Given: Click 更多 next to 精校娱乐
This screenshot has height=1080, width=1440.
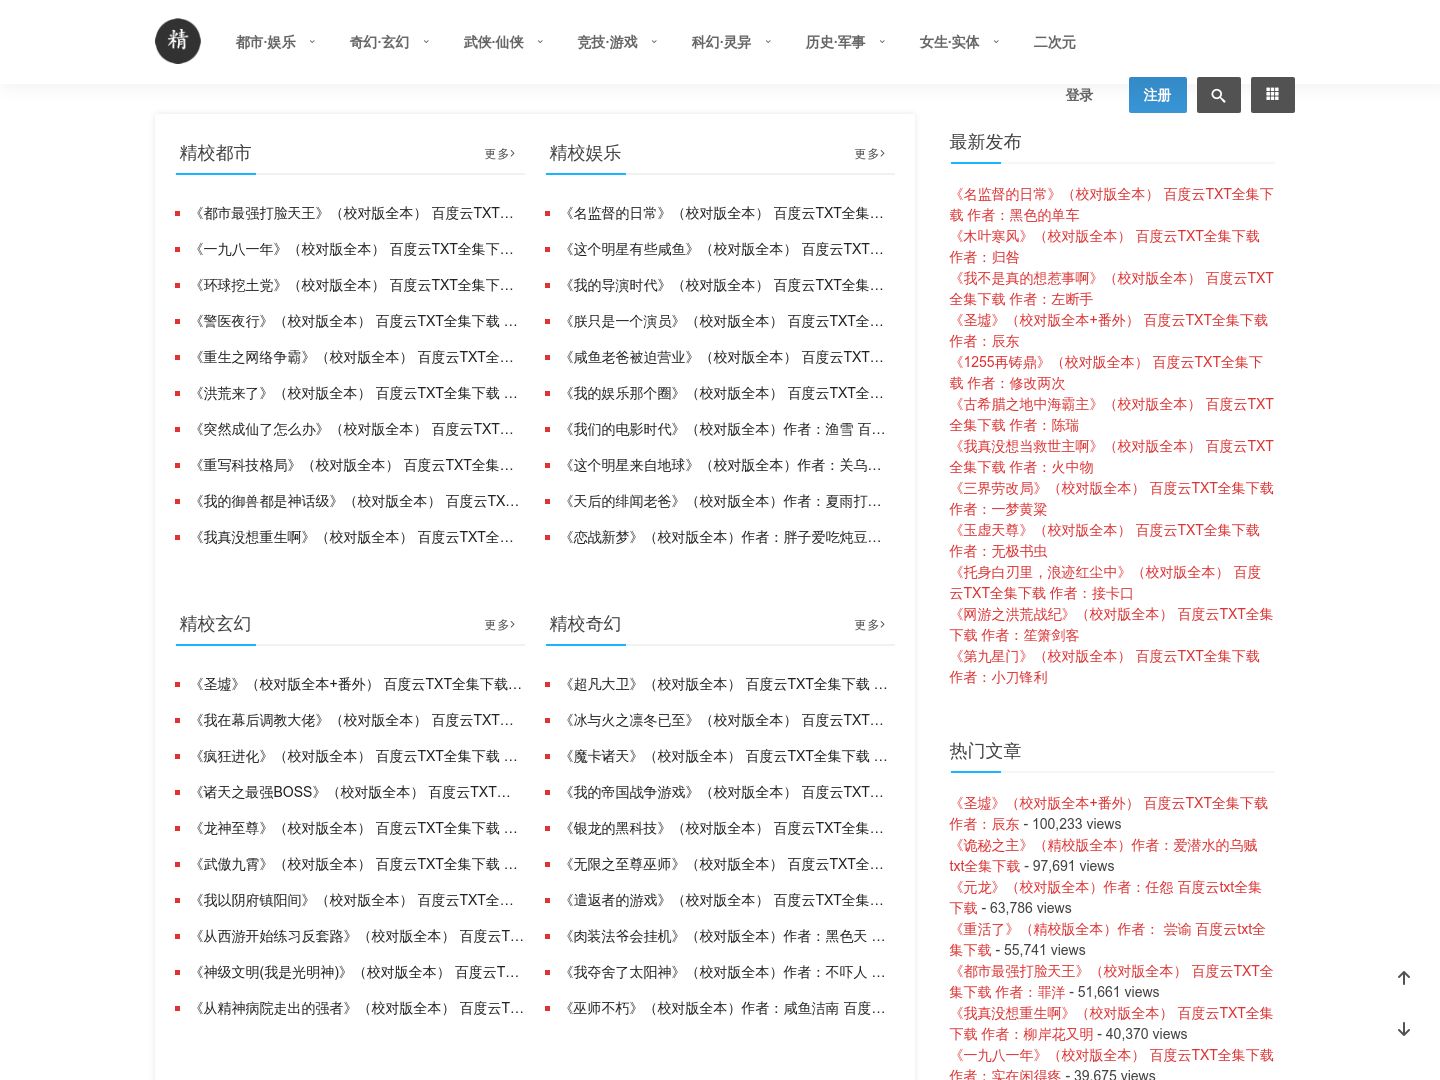Looking at the screenshot, I should (x=870, y=154).
